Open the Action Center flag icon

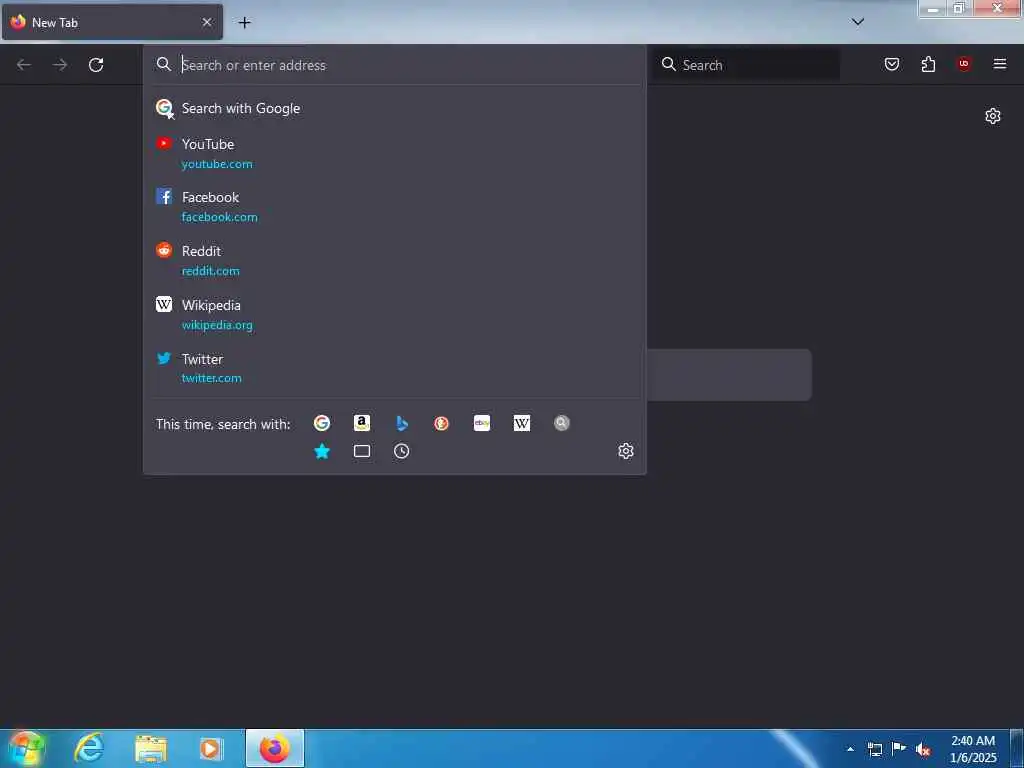tap(899, 749)
